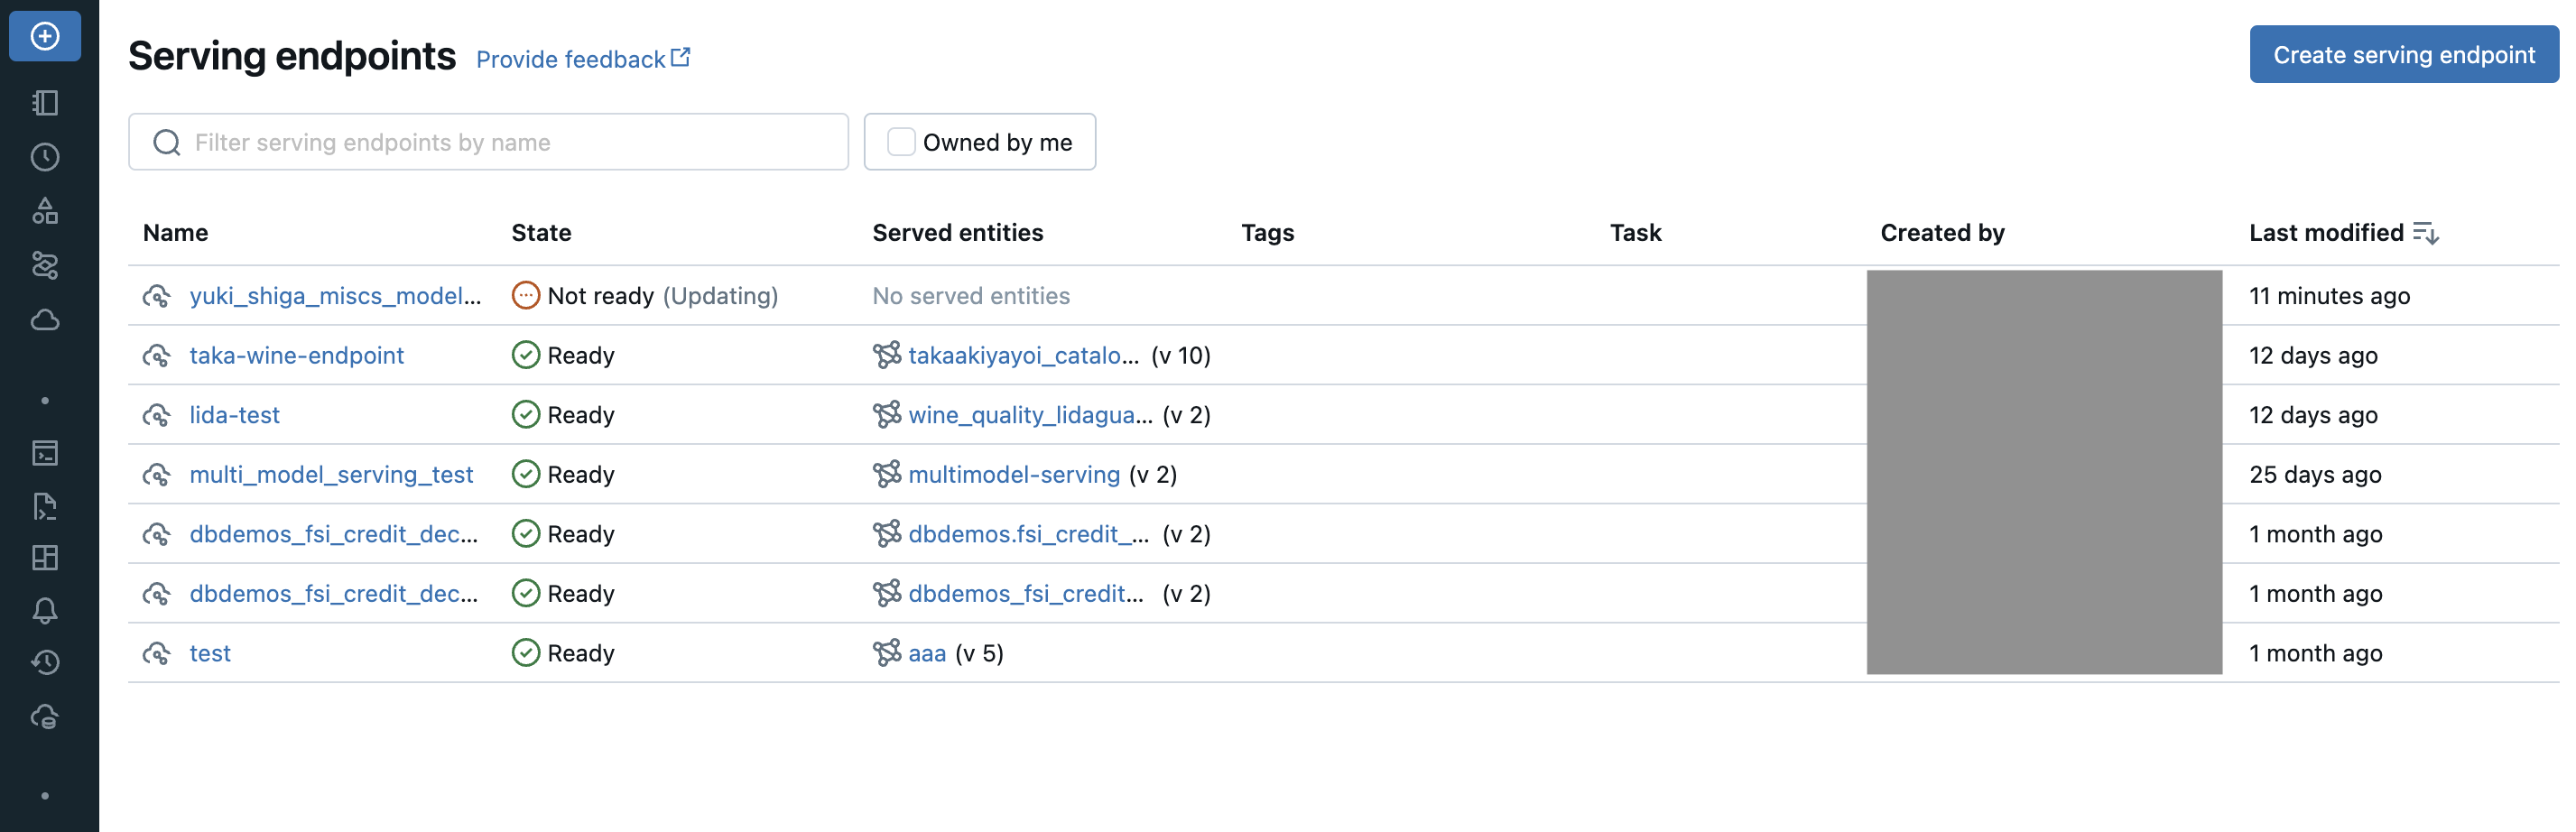Sort by Last modified column arrow
Viewport: 2576px width, 832px height.
(x=2425, y=234)
